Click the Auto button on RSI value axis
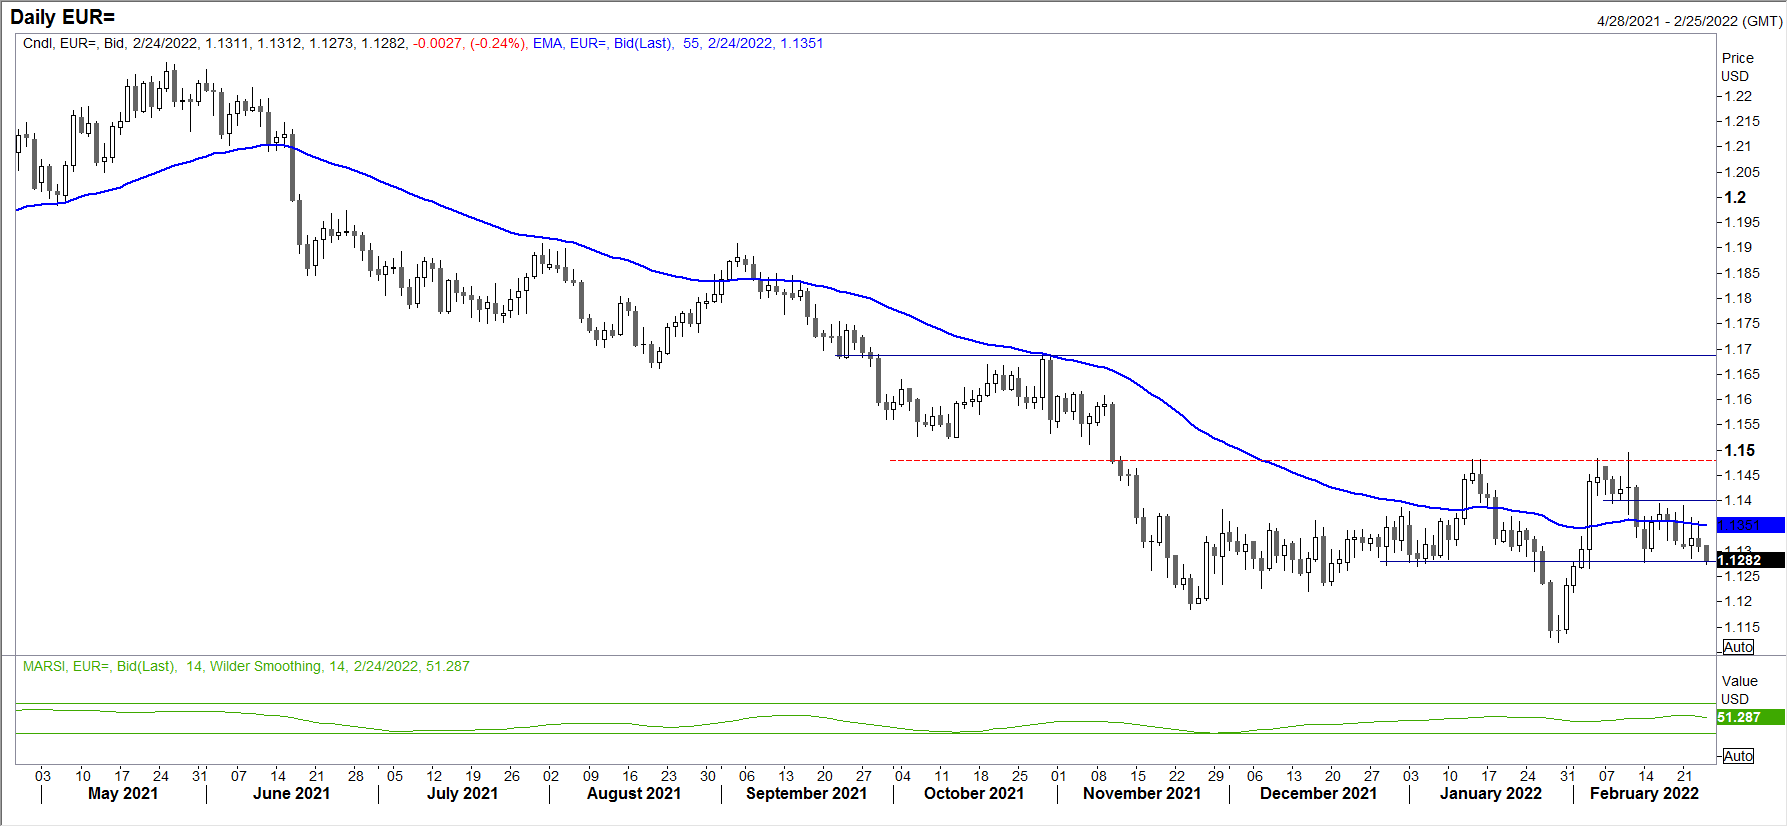Image resolution: width=1788 pixels, height=827 pixels. coord(1738,756)
